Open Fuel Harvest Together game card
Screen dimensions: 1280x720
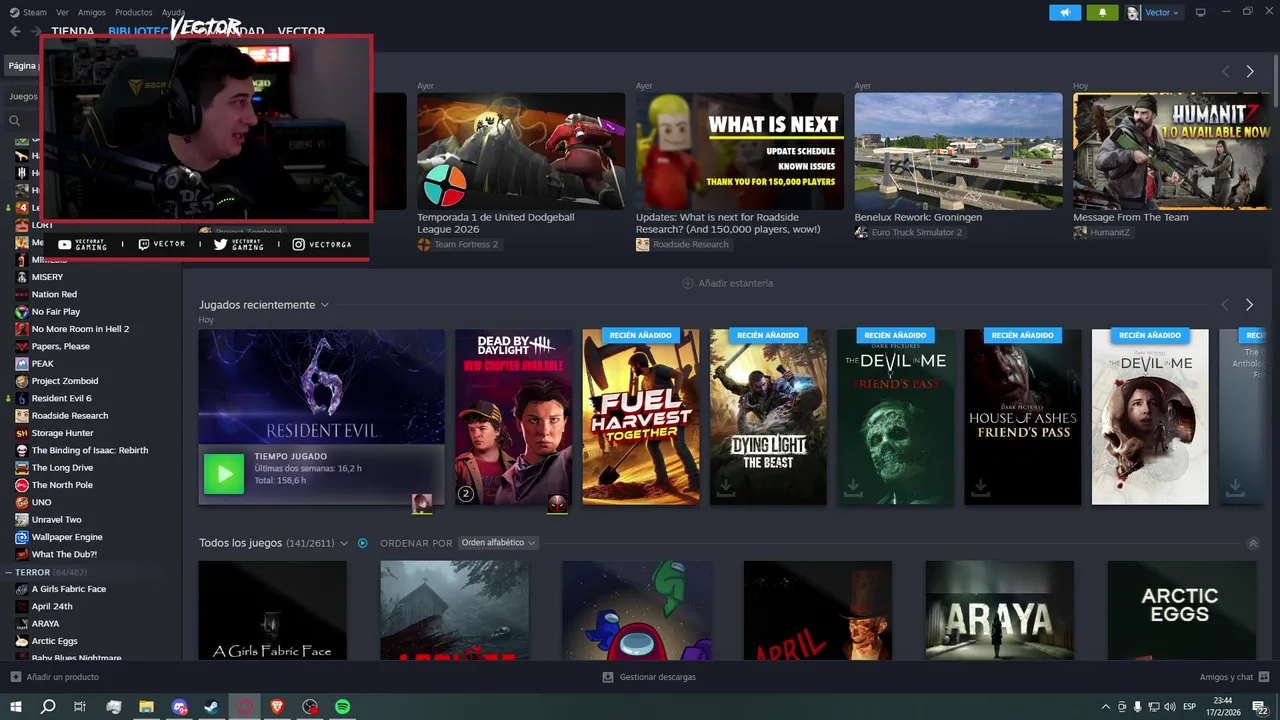click(641, 417)
